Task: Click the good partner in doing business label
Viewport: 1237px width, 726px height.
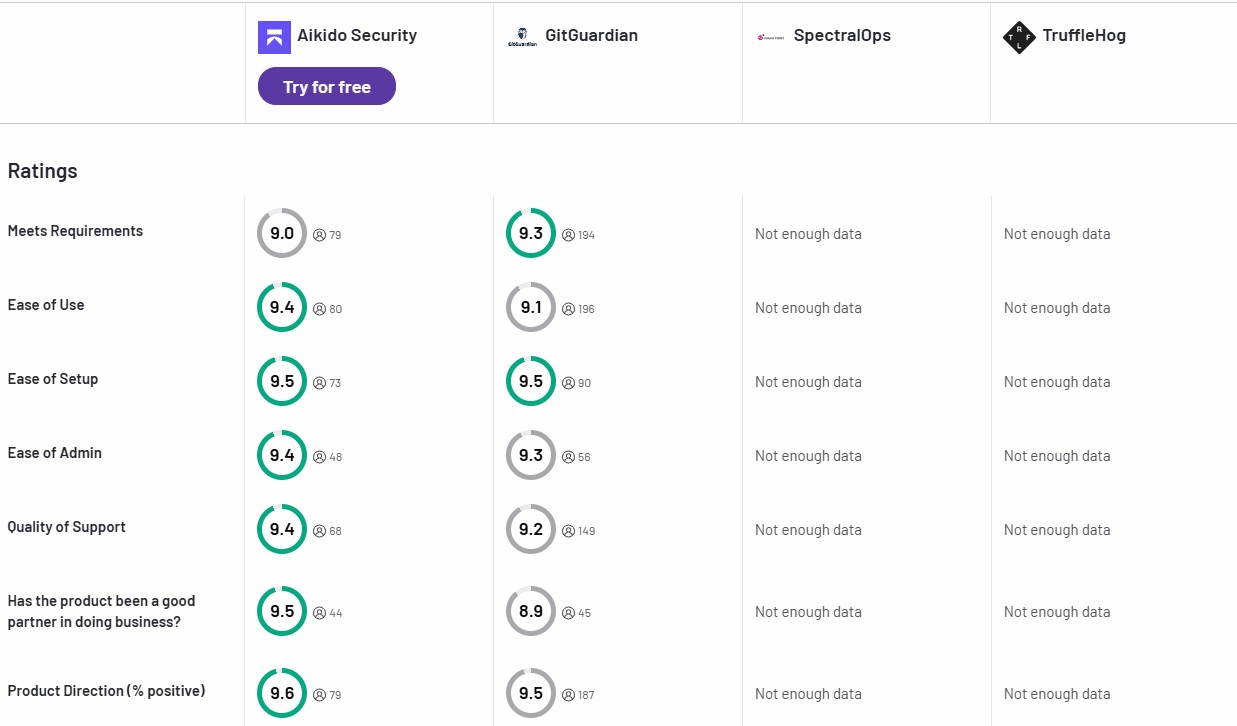Action: pos(102,611)
